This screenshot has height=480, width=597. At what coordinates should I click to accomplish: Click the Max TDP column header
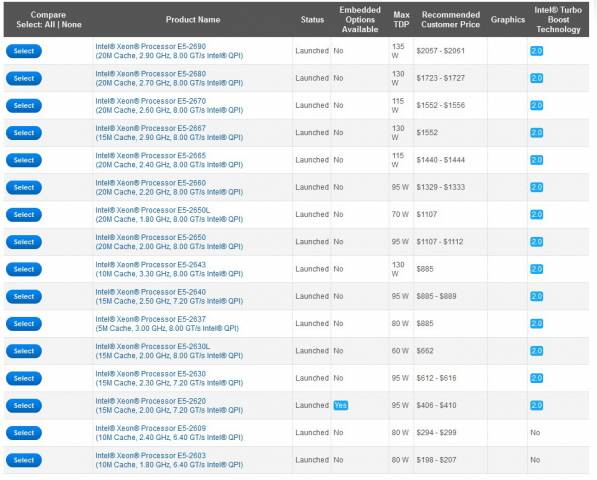[401, 19]
